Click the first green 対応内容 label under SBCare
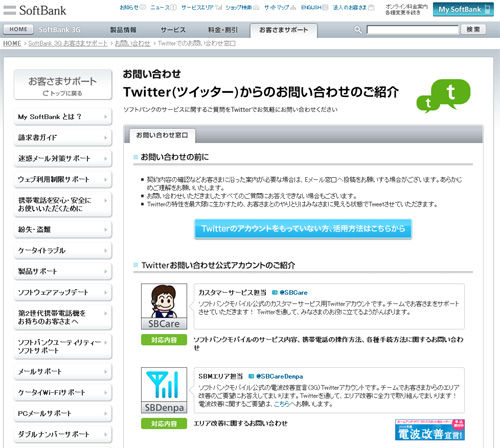This screenshot has height=448, width=500. [164, 340]
